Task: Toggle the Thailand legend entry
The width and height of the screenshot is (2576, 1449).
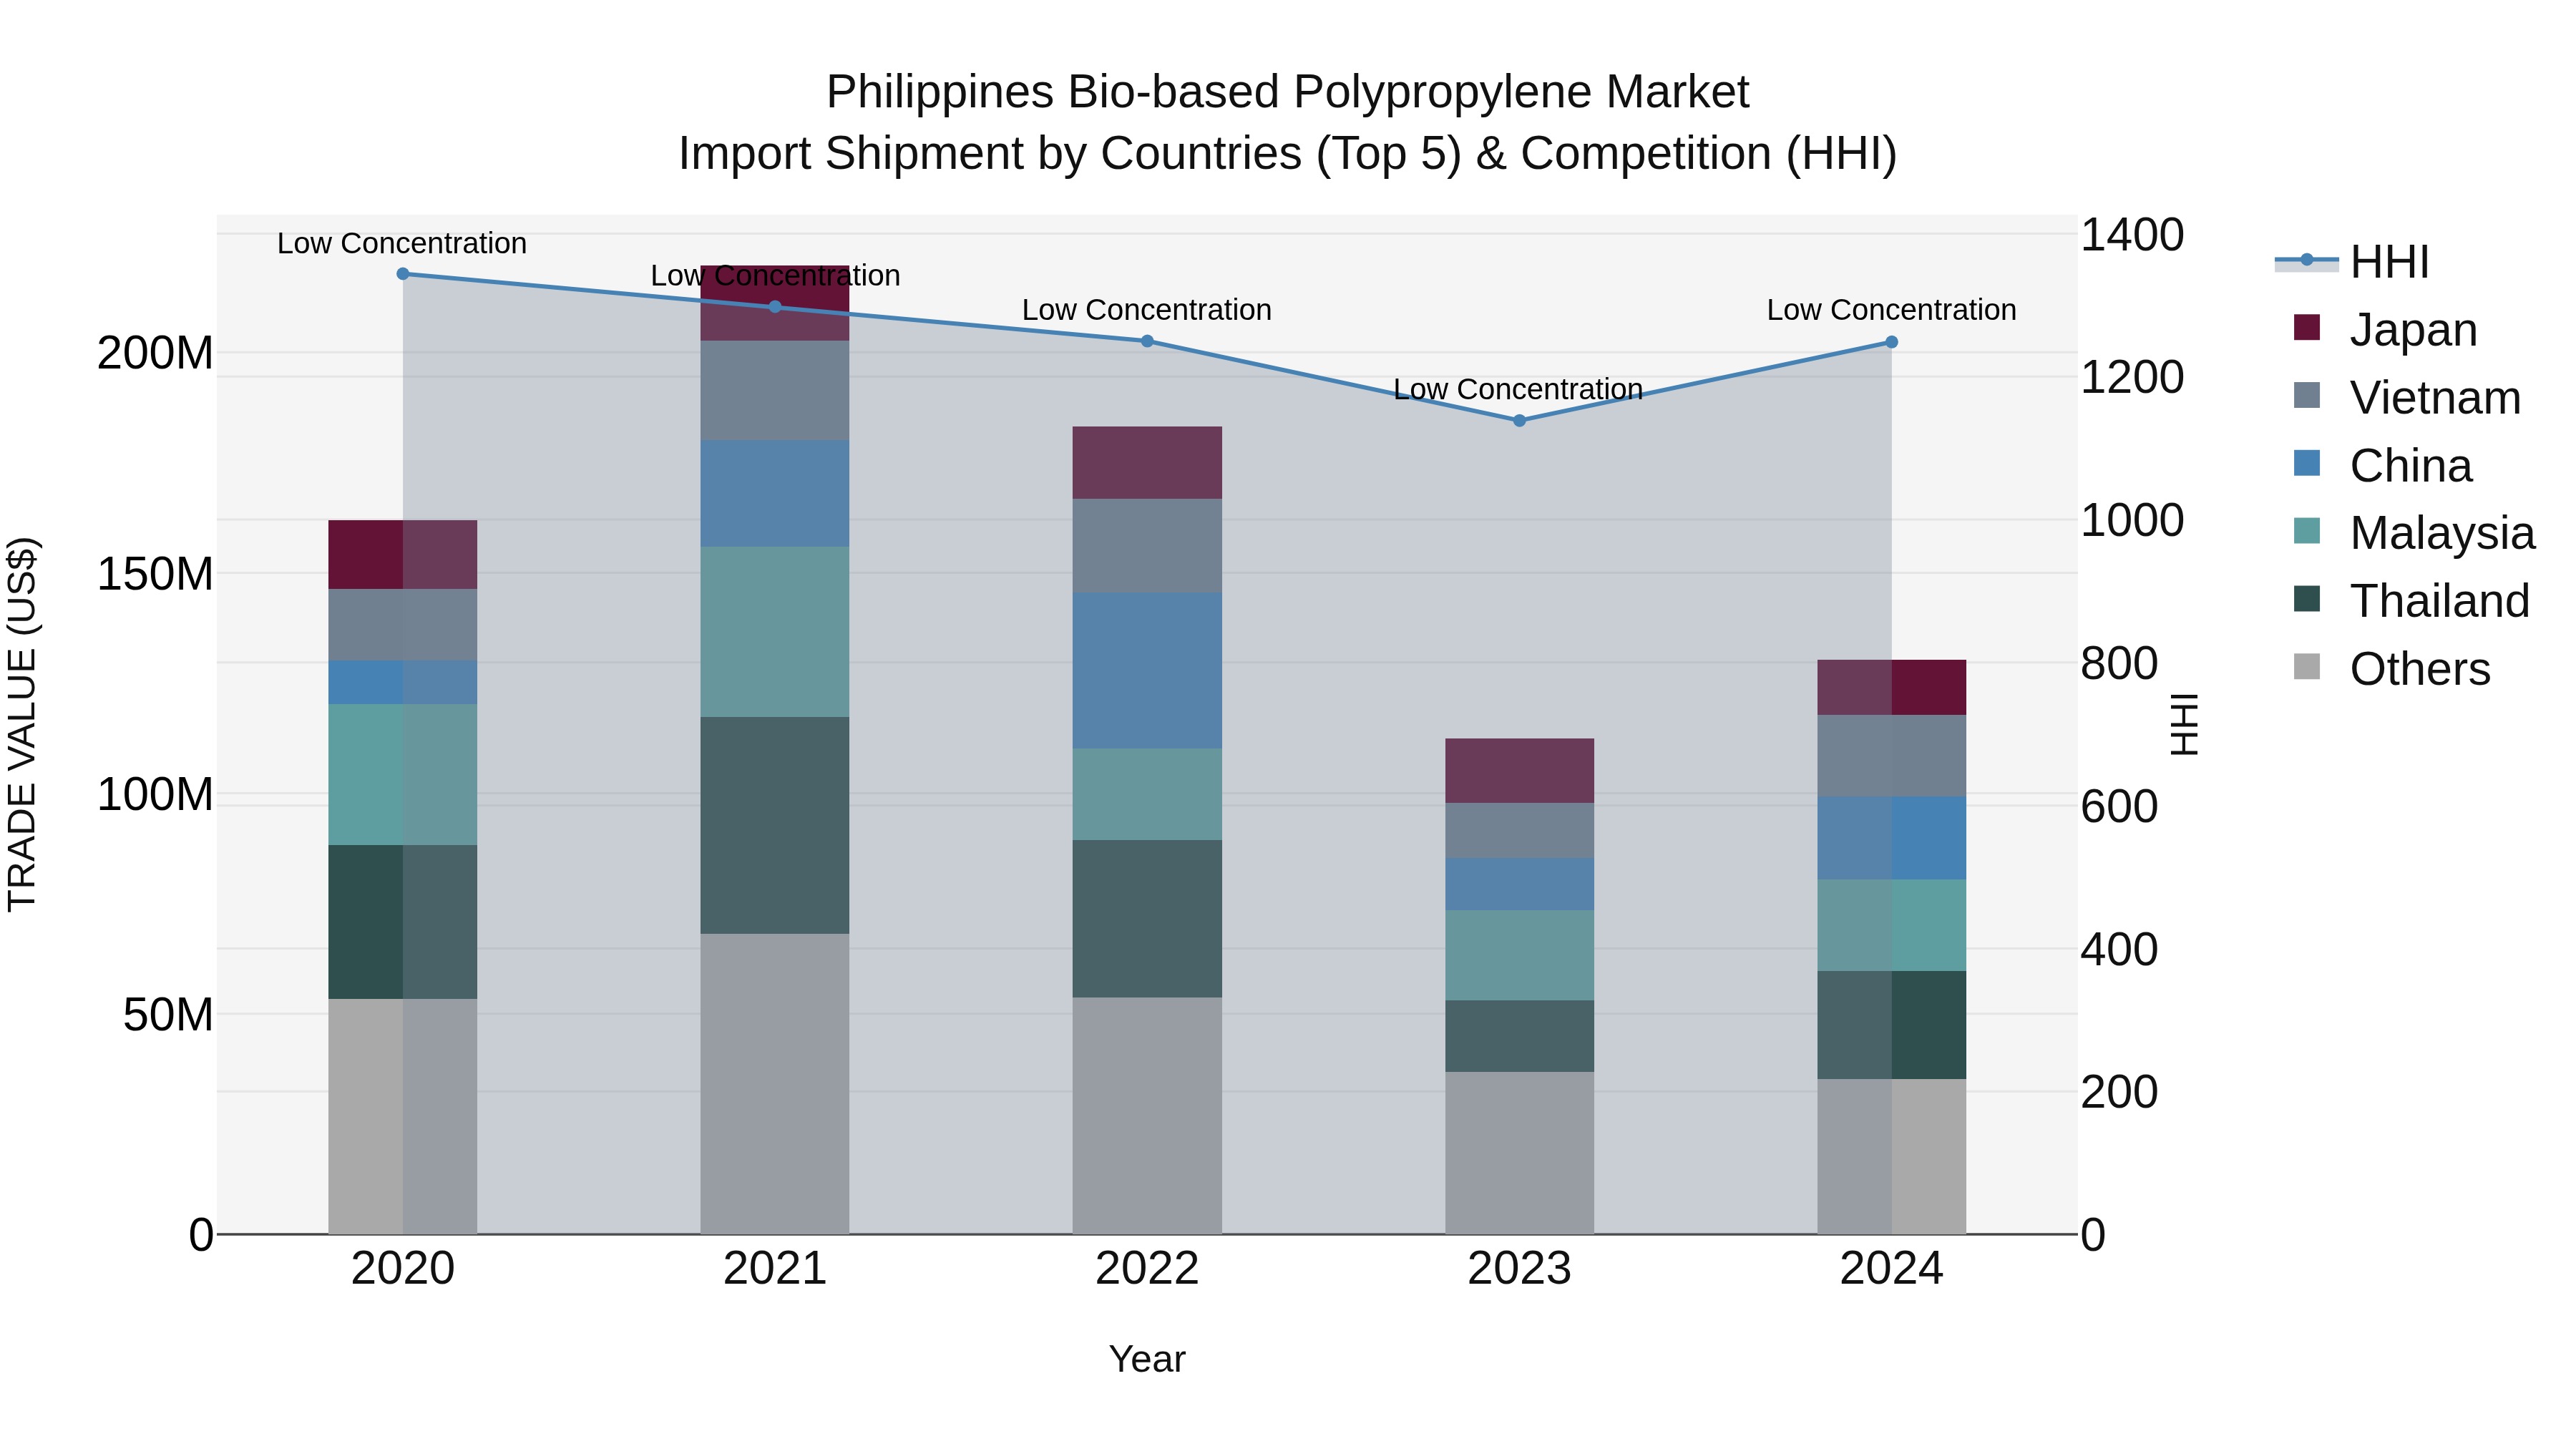Action: (2411, 601)
